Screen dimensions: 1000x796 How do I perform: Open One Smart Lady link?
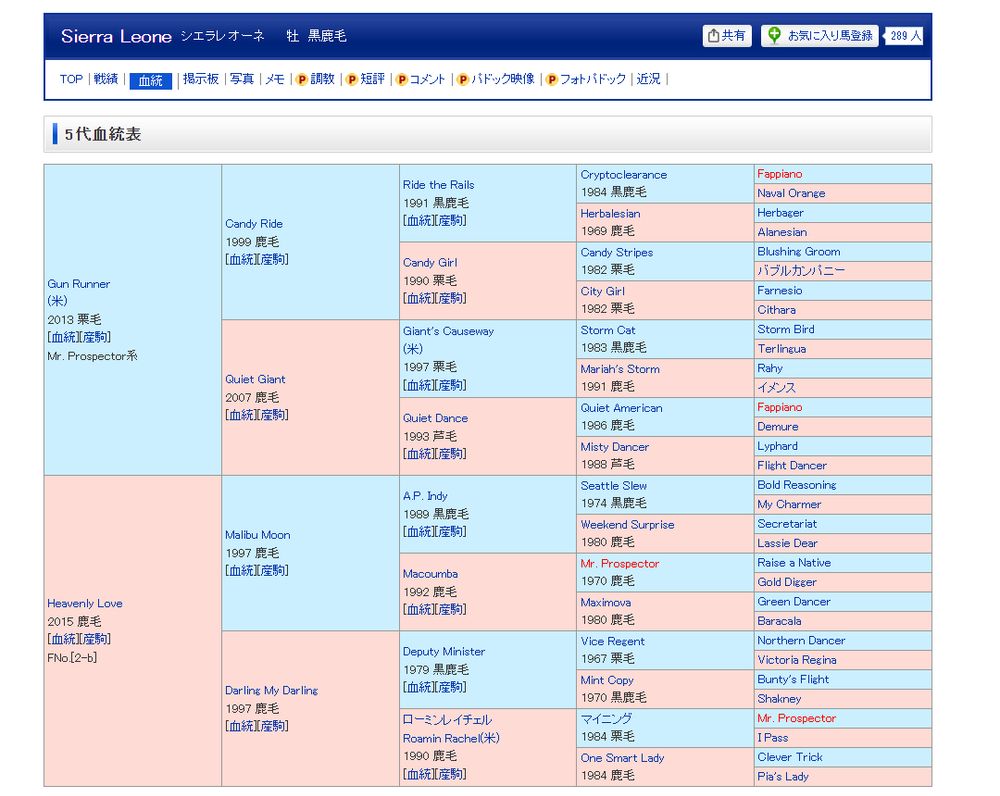click(x=622, y=758)
